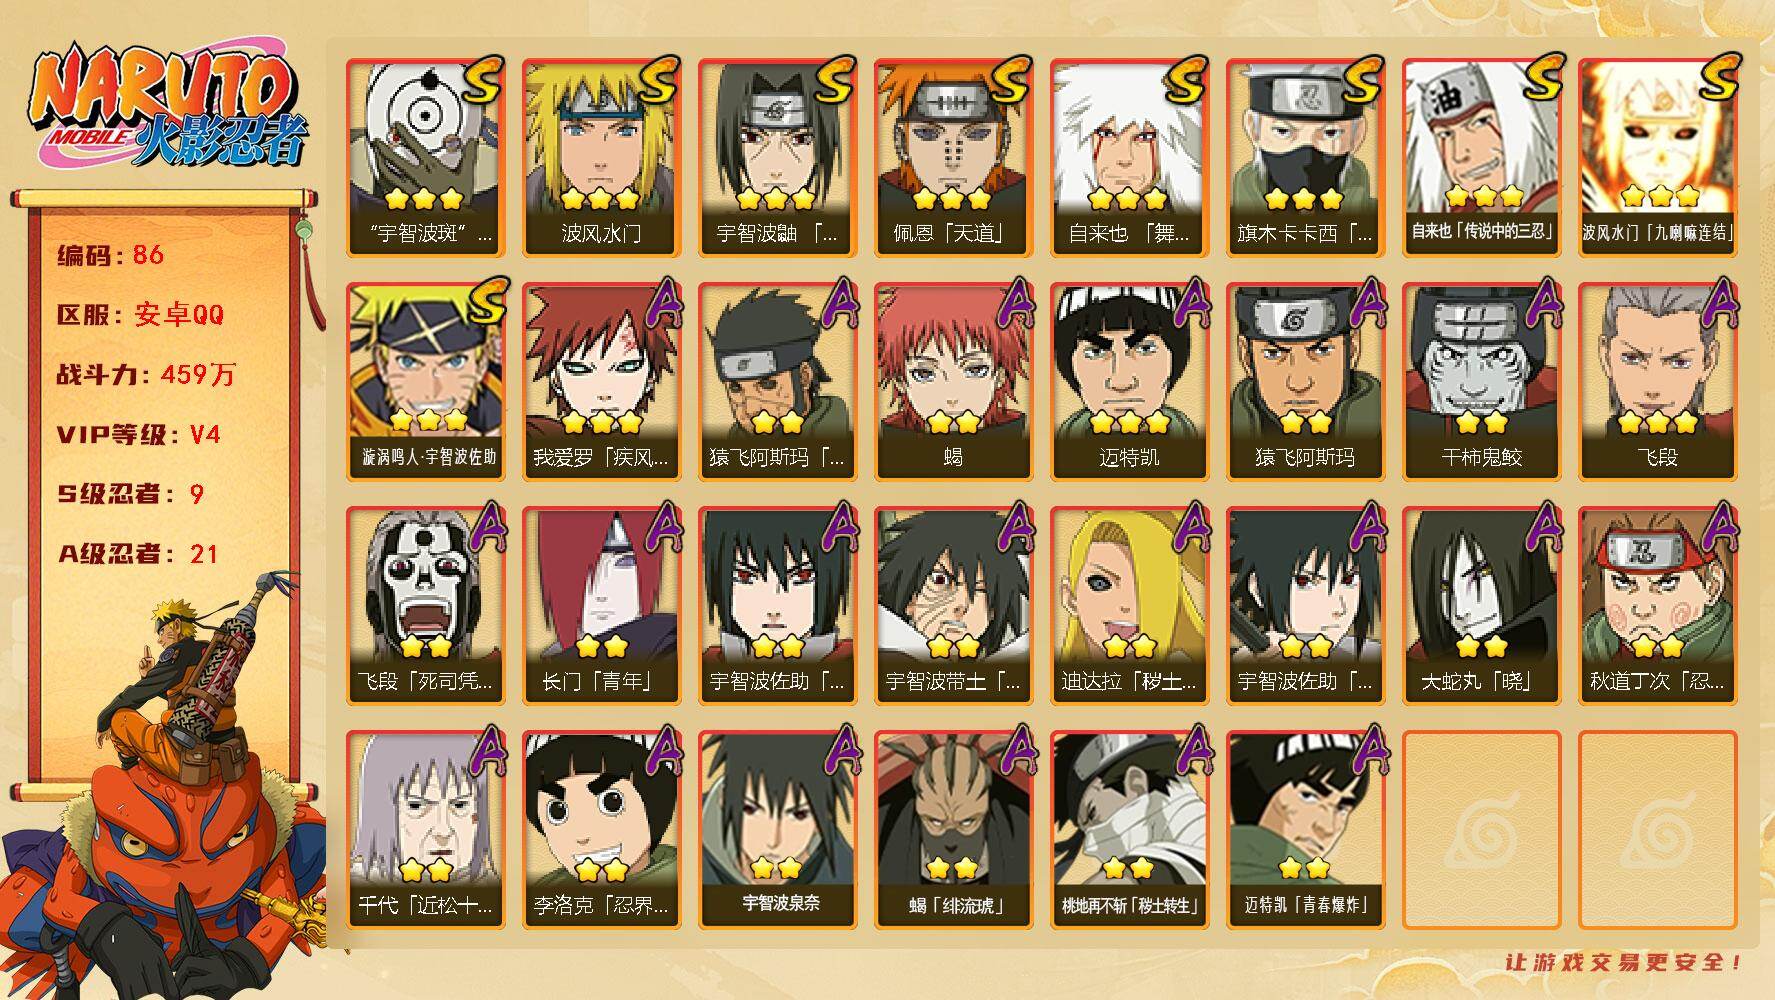Open the 自来也「传说中的三忍」 card
The height and width of the screenshot is (1000, 1775).
1482,157
